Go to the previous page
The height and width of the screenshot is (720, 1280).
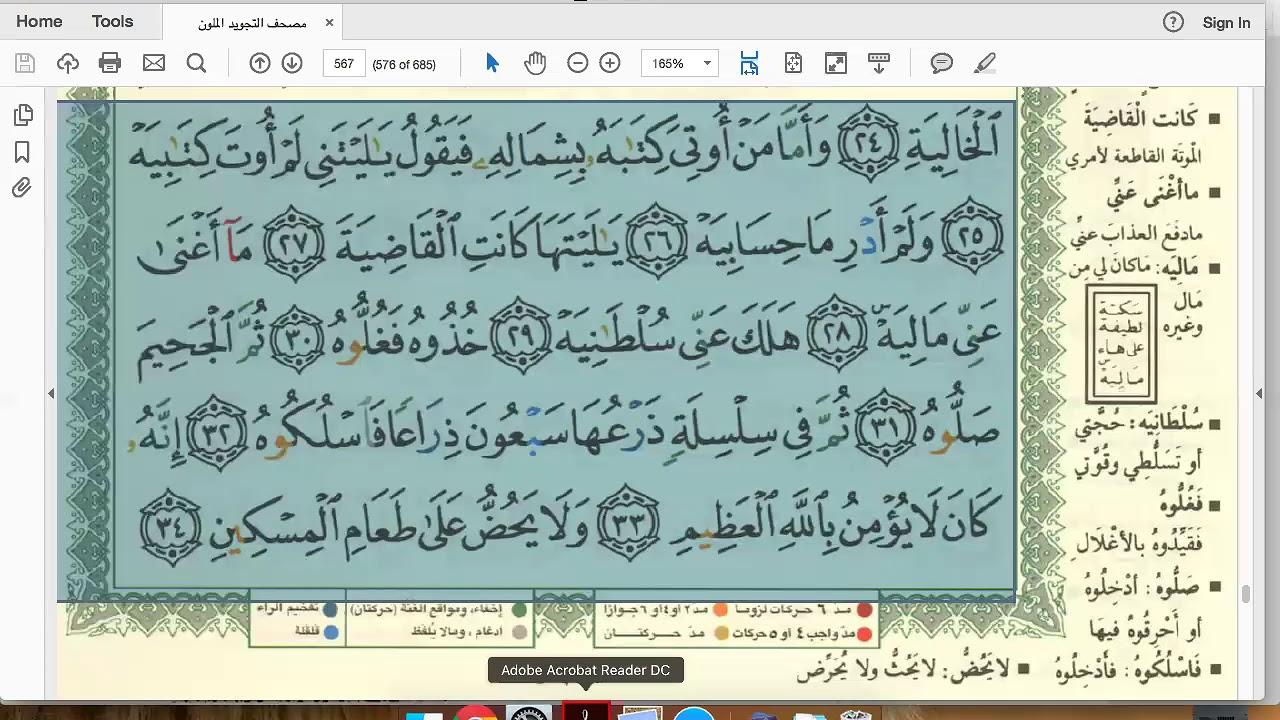[260, 63]
